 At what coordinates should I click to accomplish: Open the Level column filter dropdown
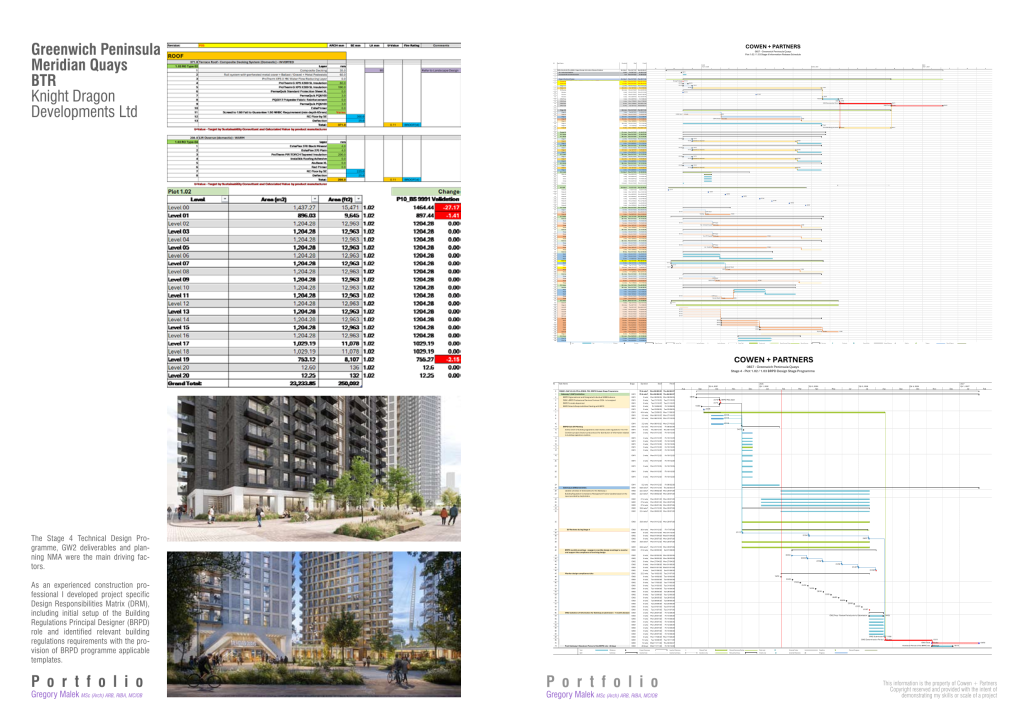(225, 199)
